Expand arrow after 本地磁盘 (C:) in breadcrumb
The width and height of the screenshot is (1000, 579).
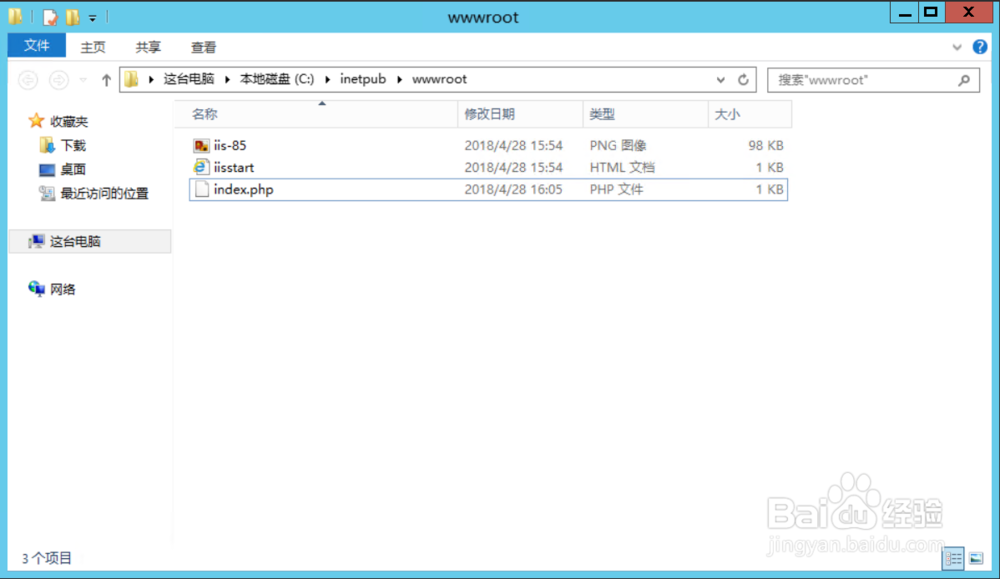327,79
